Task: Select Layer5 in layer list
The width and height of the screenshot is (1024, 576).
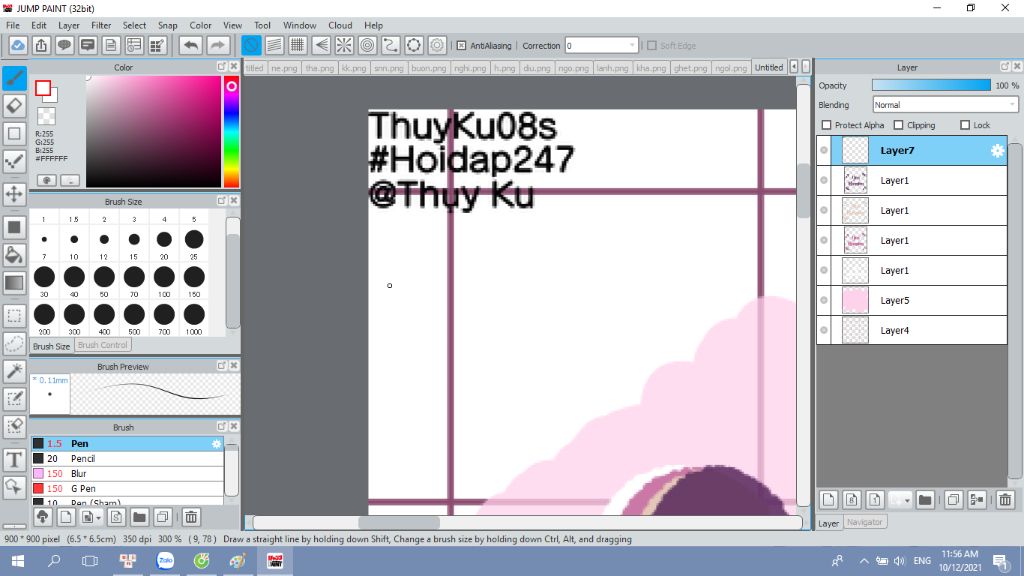Action: point(912,300)
